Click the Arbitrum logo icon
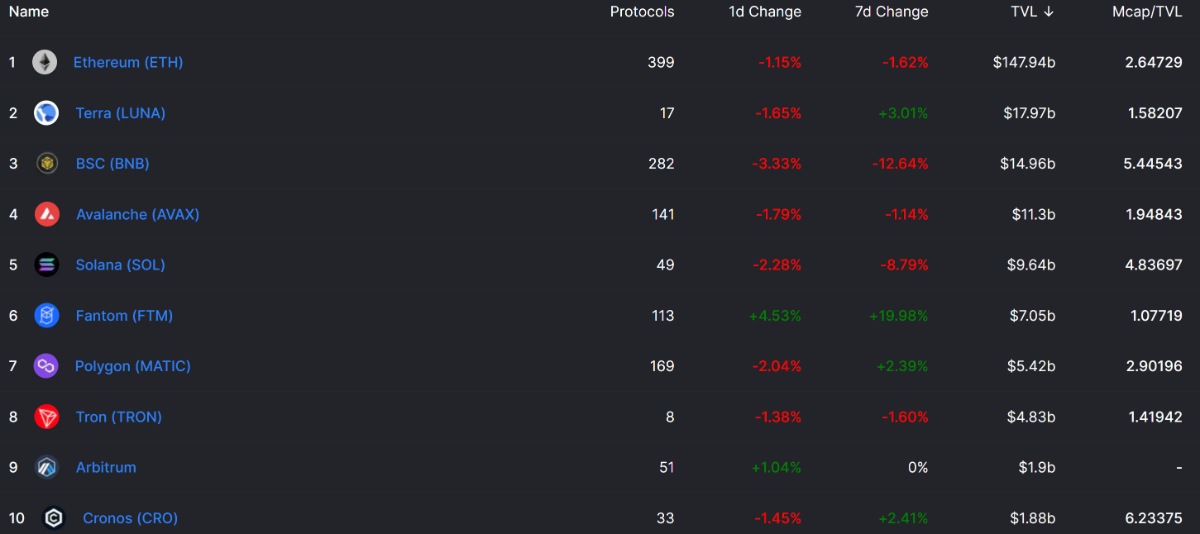This screenshot has width=1200, height=534. pyautogui.click(x=46, y=467)
